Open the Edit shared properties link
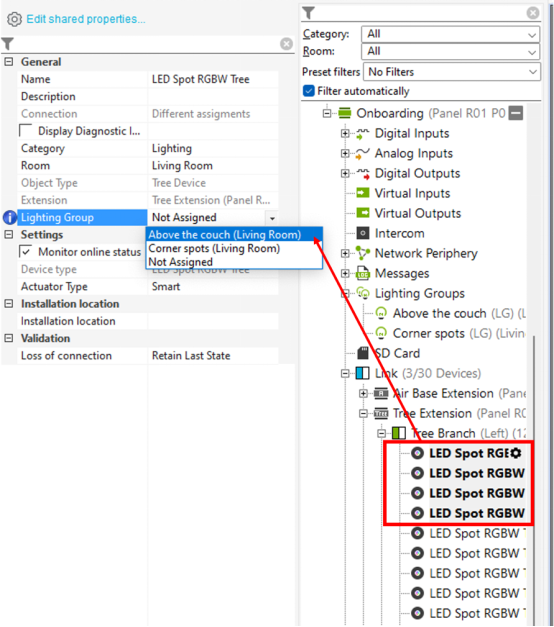The image size is (554, 627). [86, 19]
